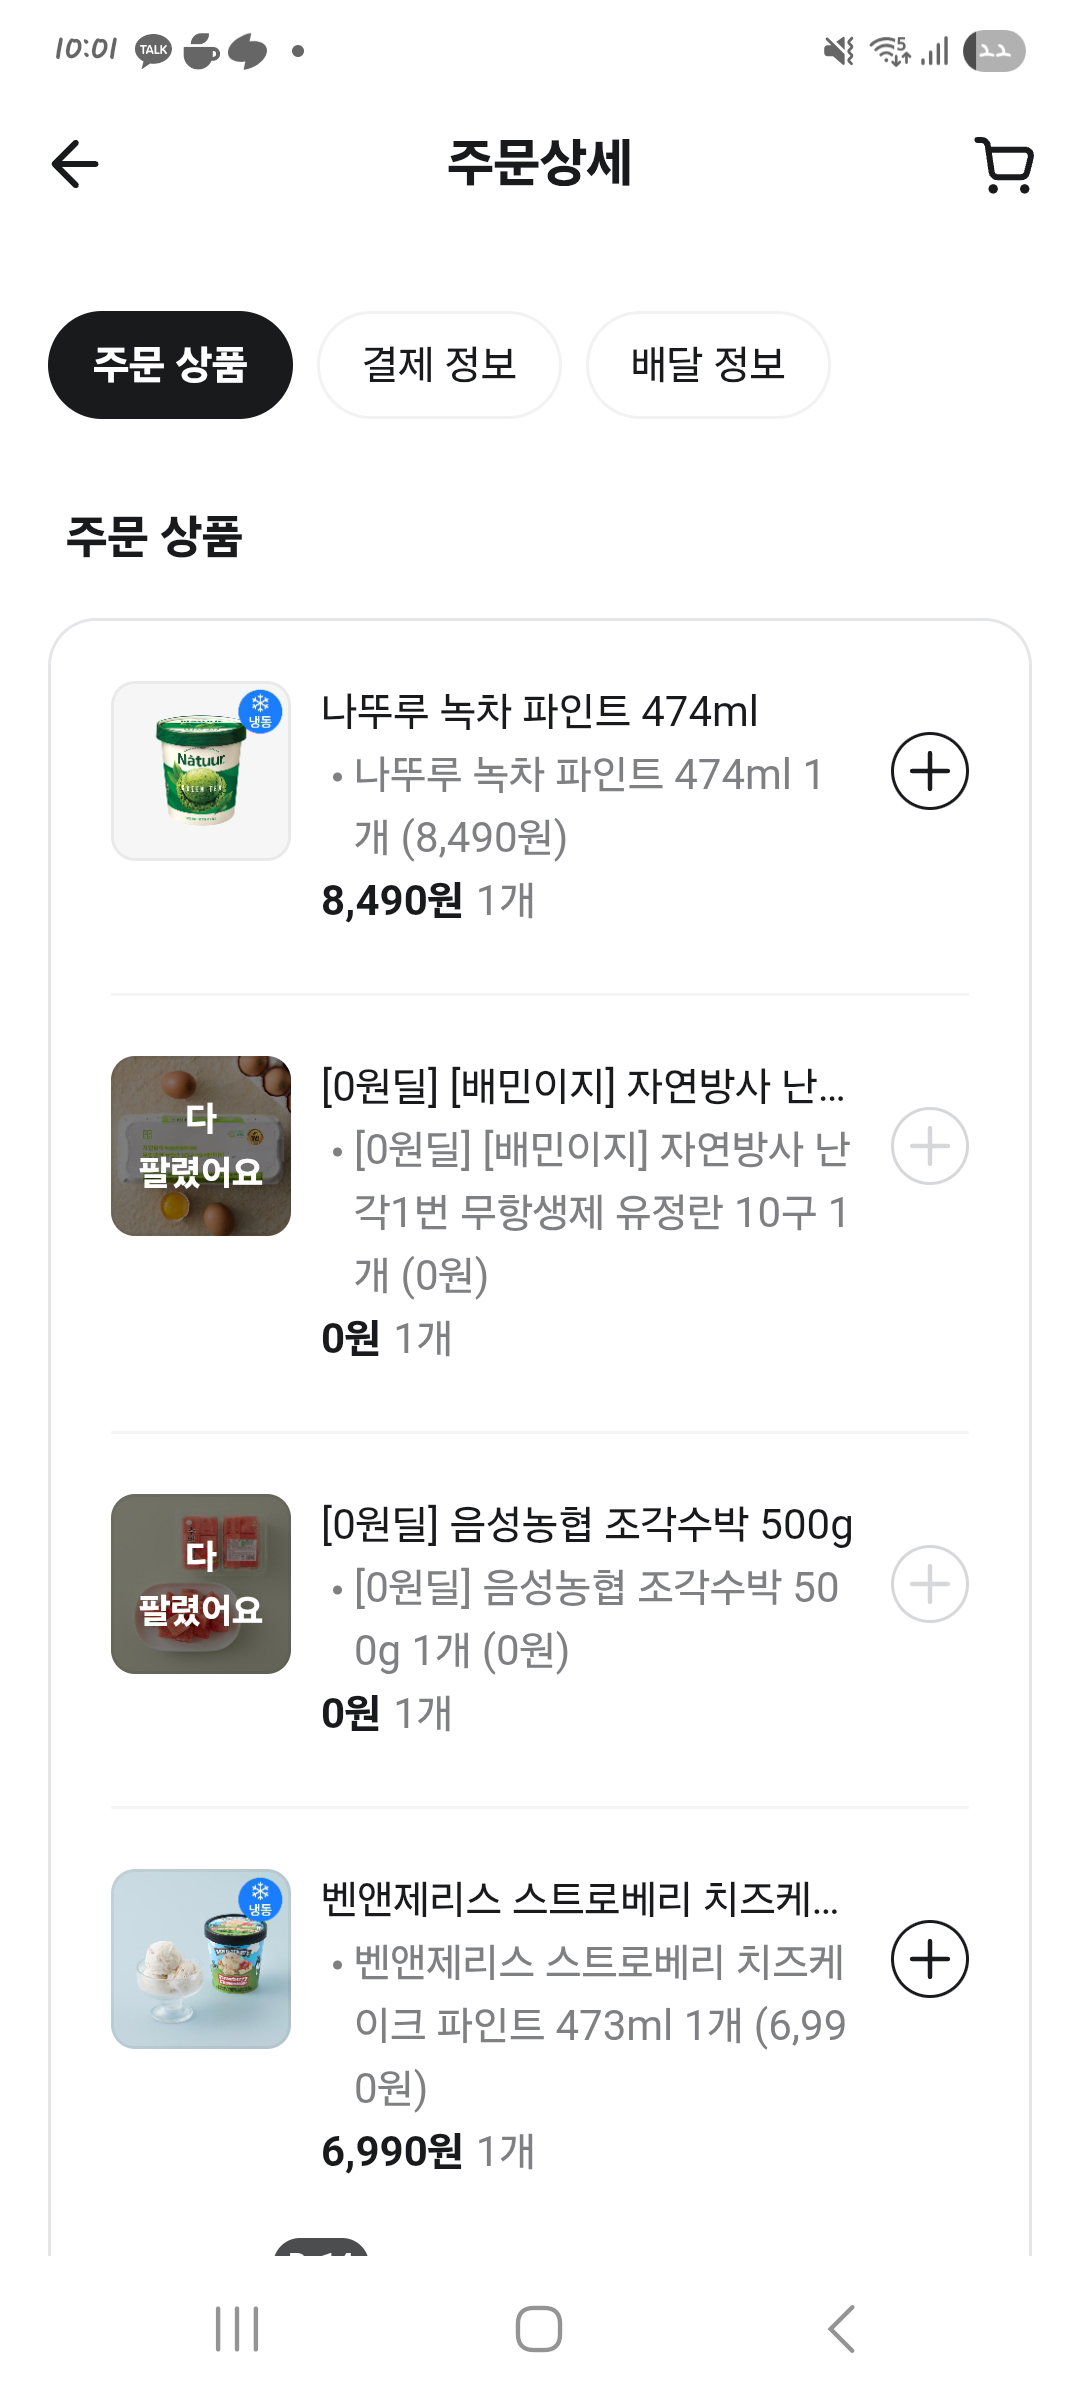Open 나뚜루 녹차 파인트 product thumbnail
Screen dimensions: 1080x2400
click(x=201, y=771)
